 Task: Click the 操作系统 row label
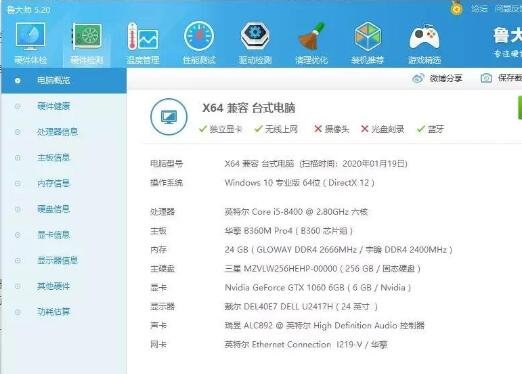pos(166,183)
